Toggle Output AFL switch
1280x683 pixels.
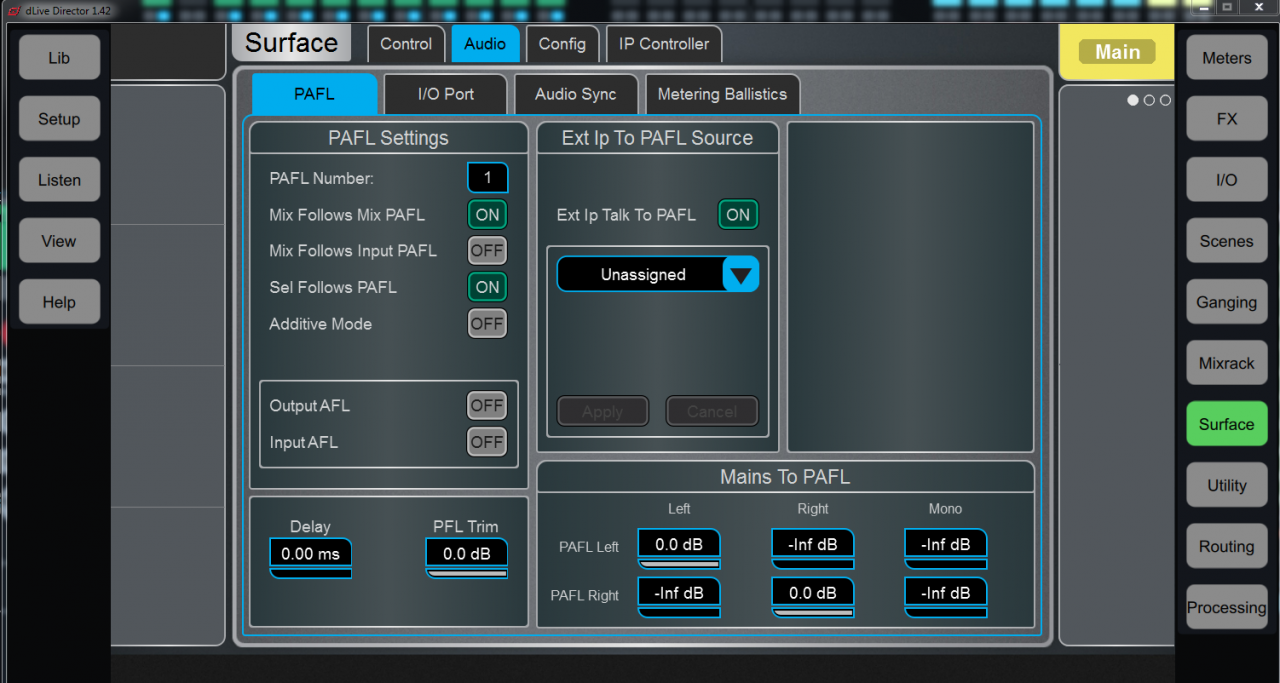[487, 406]
